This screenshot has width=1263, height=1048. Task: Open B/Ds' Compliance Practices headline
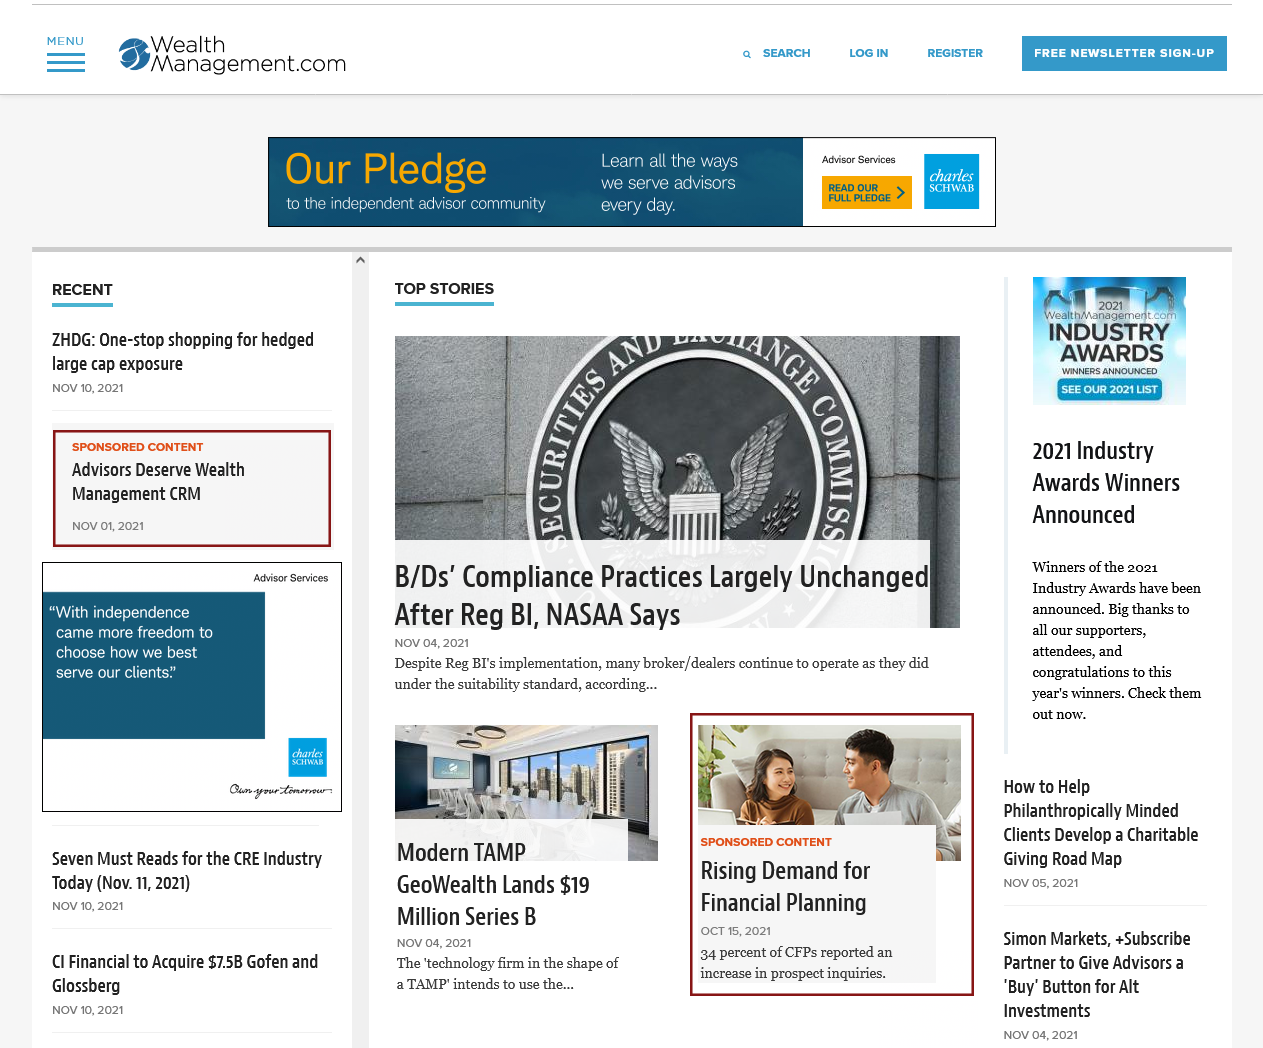coord(661,596)
